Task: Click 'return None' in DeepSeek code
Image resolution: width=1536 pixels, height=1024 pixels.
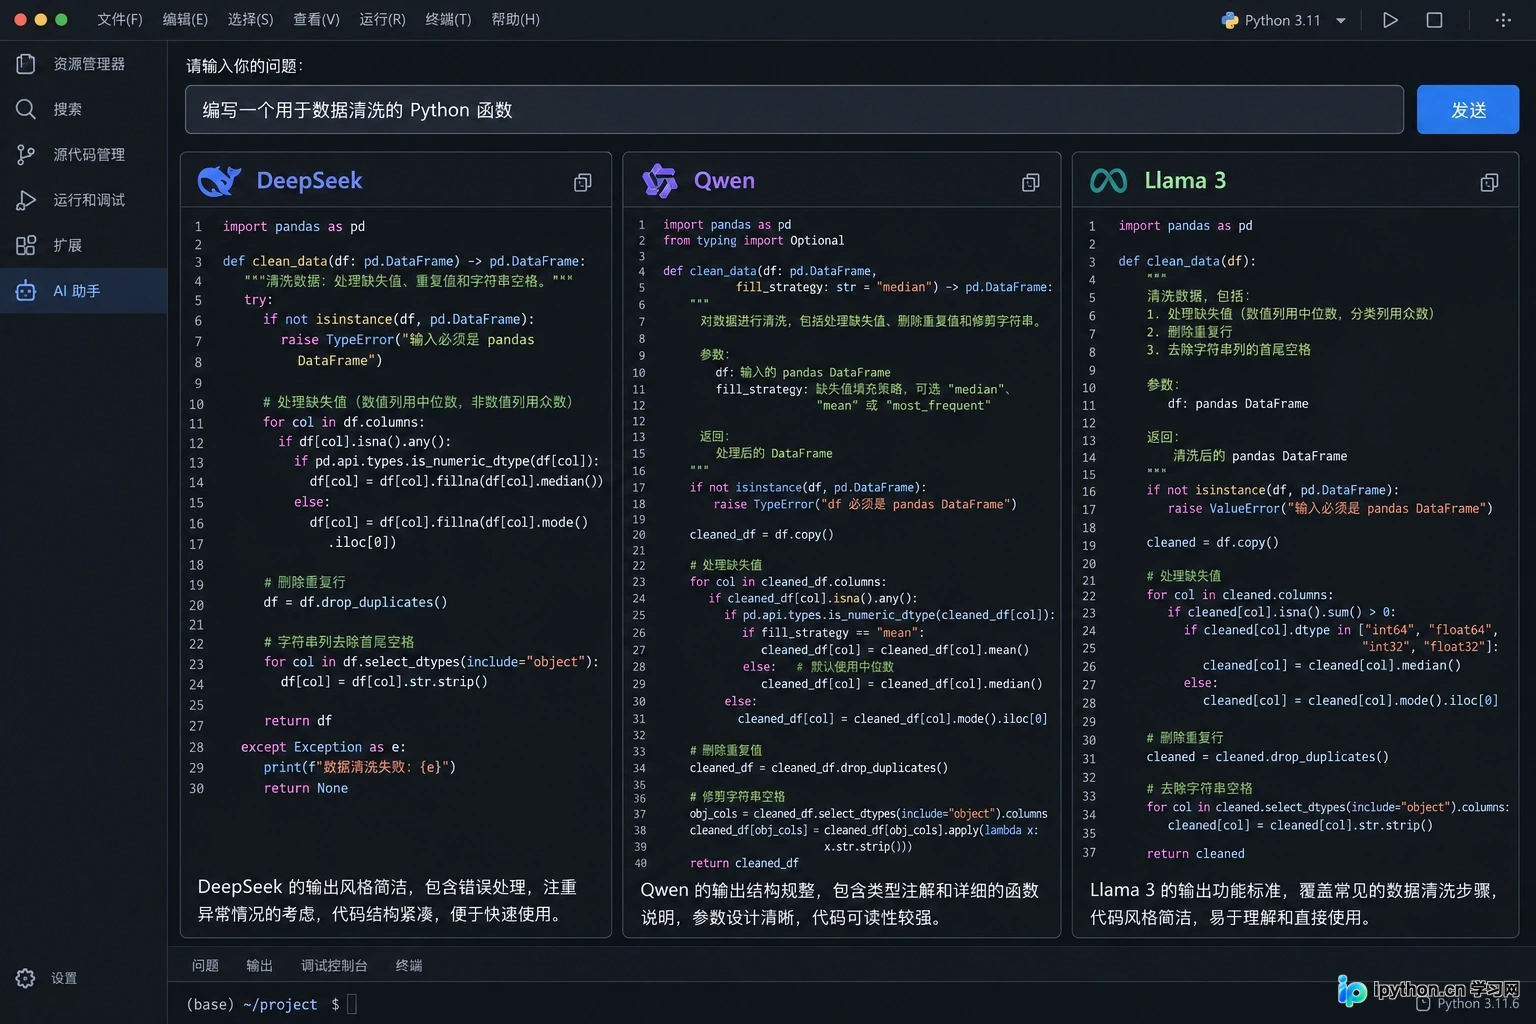Action: (306, 788)
